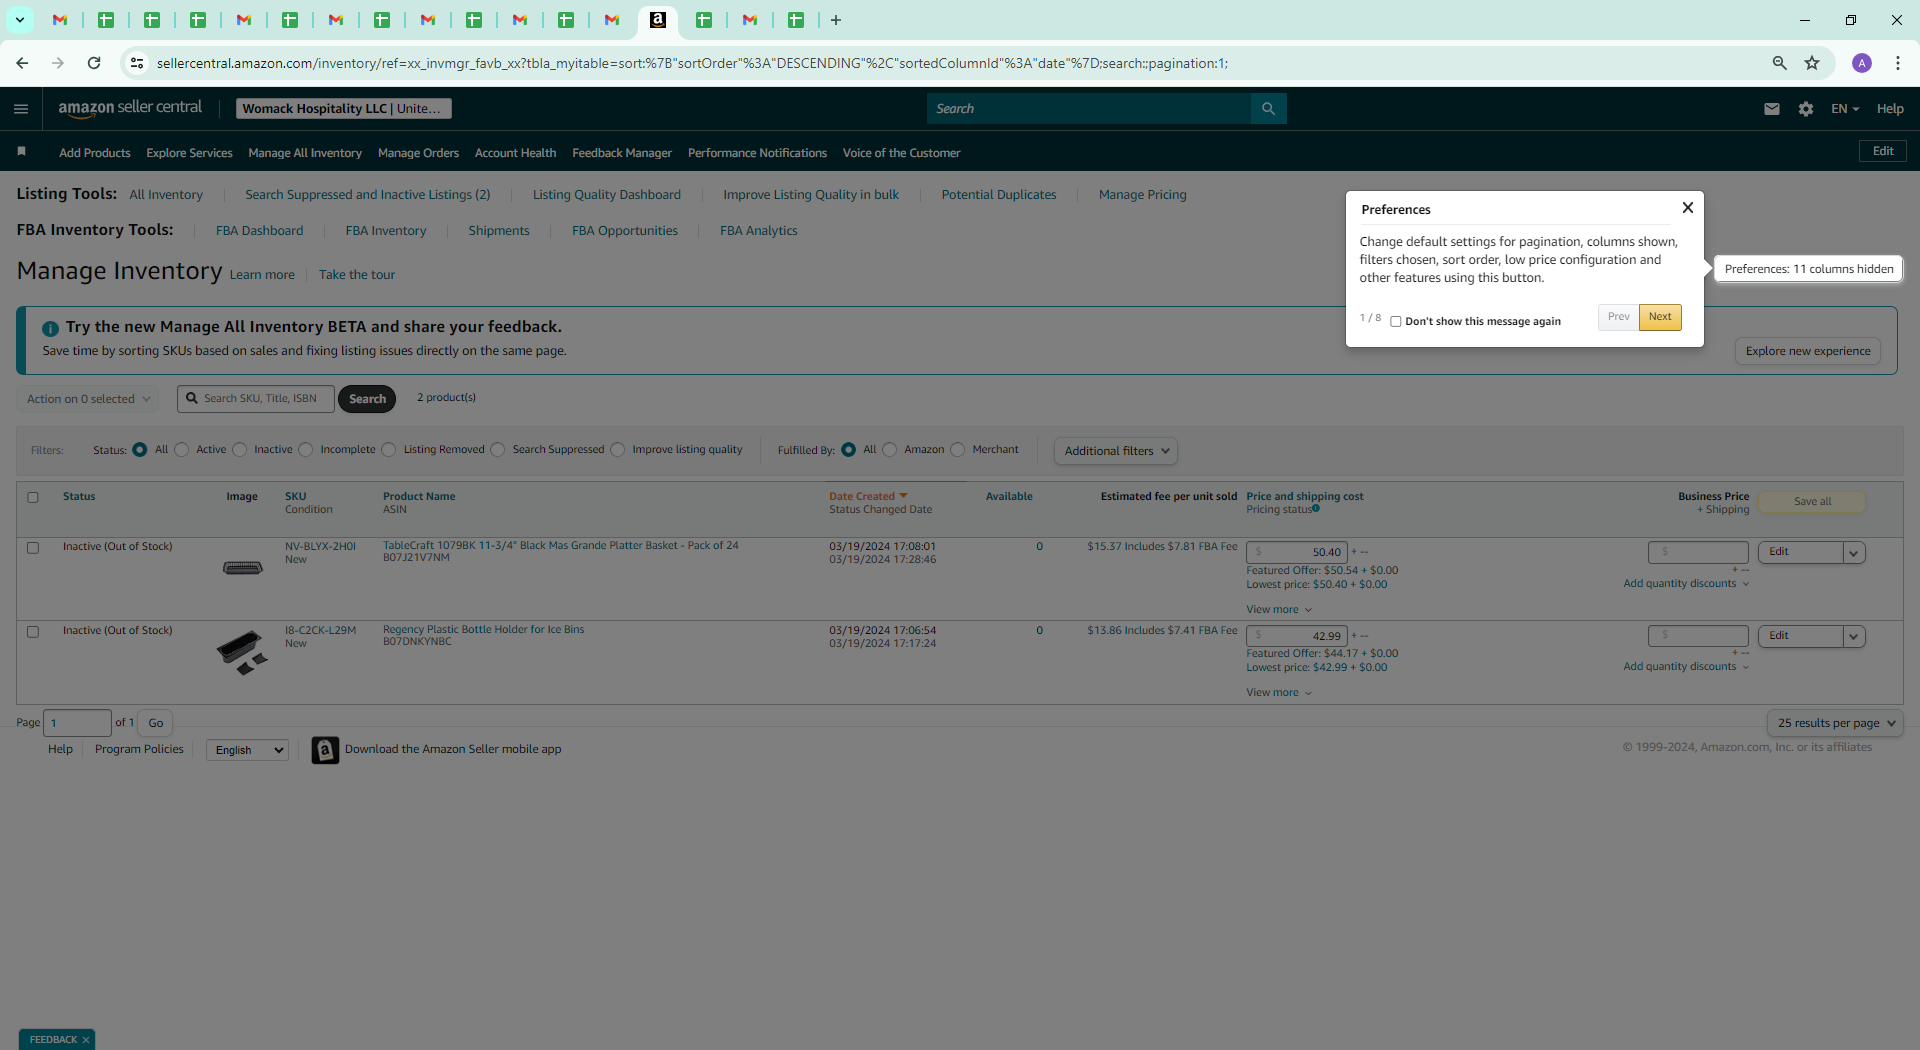
Task: Select the Incomplete status filter
Action: (306, 450)
